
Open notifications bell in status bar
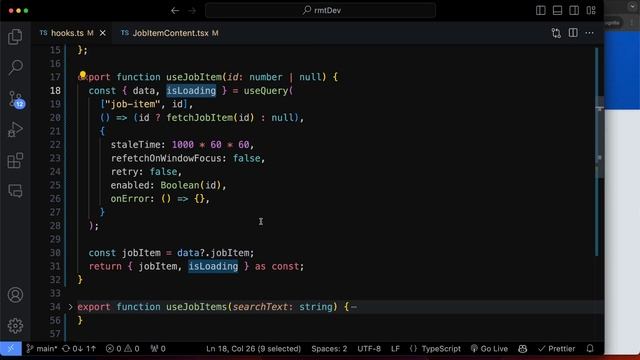[590, 349]
